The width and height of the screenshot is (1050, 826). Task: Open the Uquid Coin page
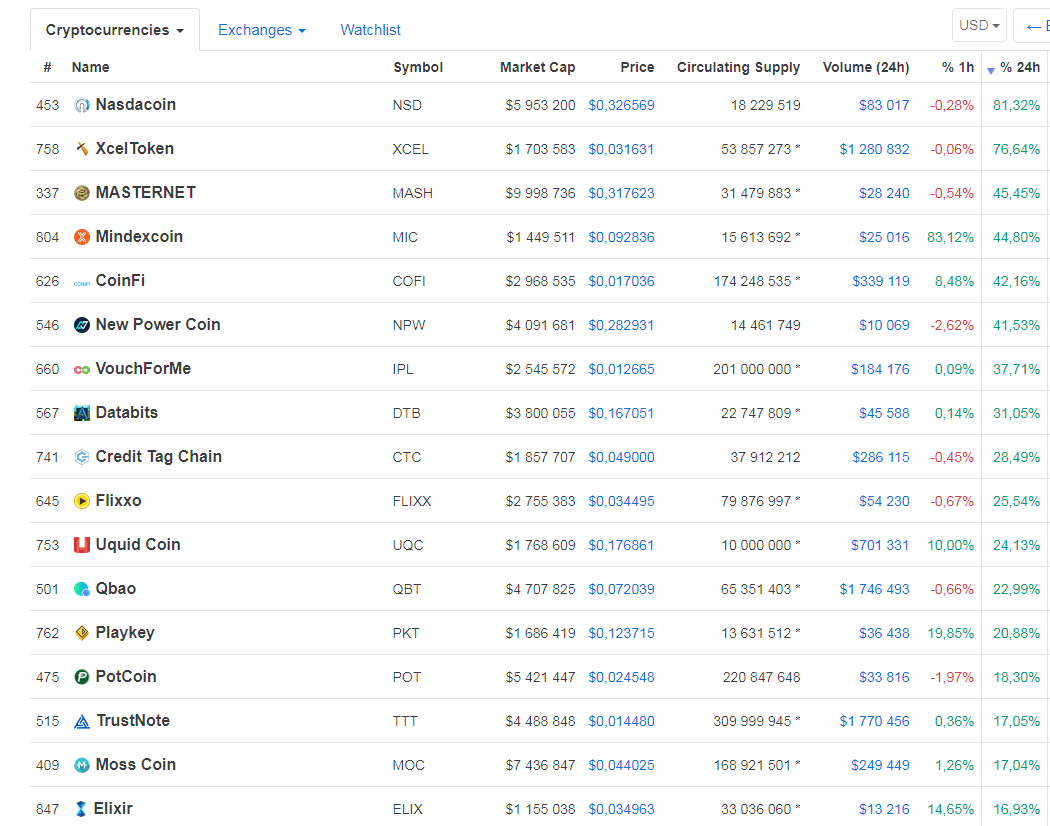(138, 545)
